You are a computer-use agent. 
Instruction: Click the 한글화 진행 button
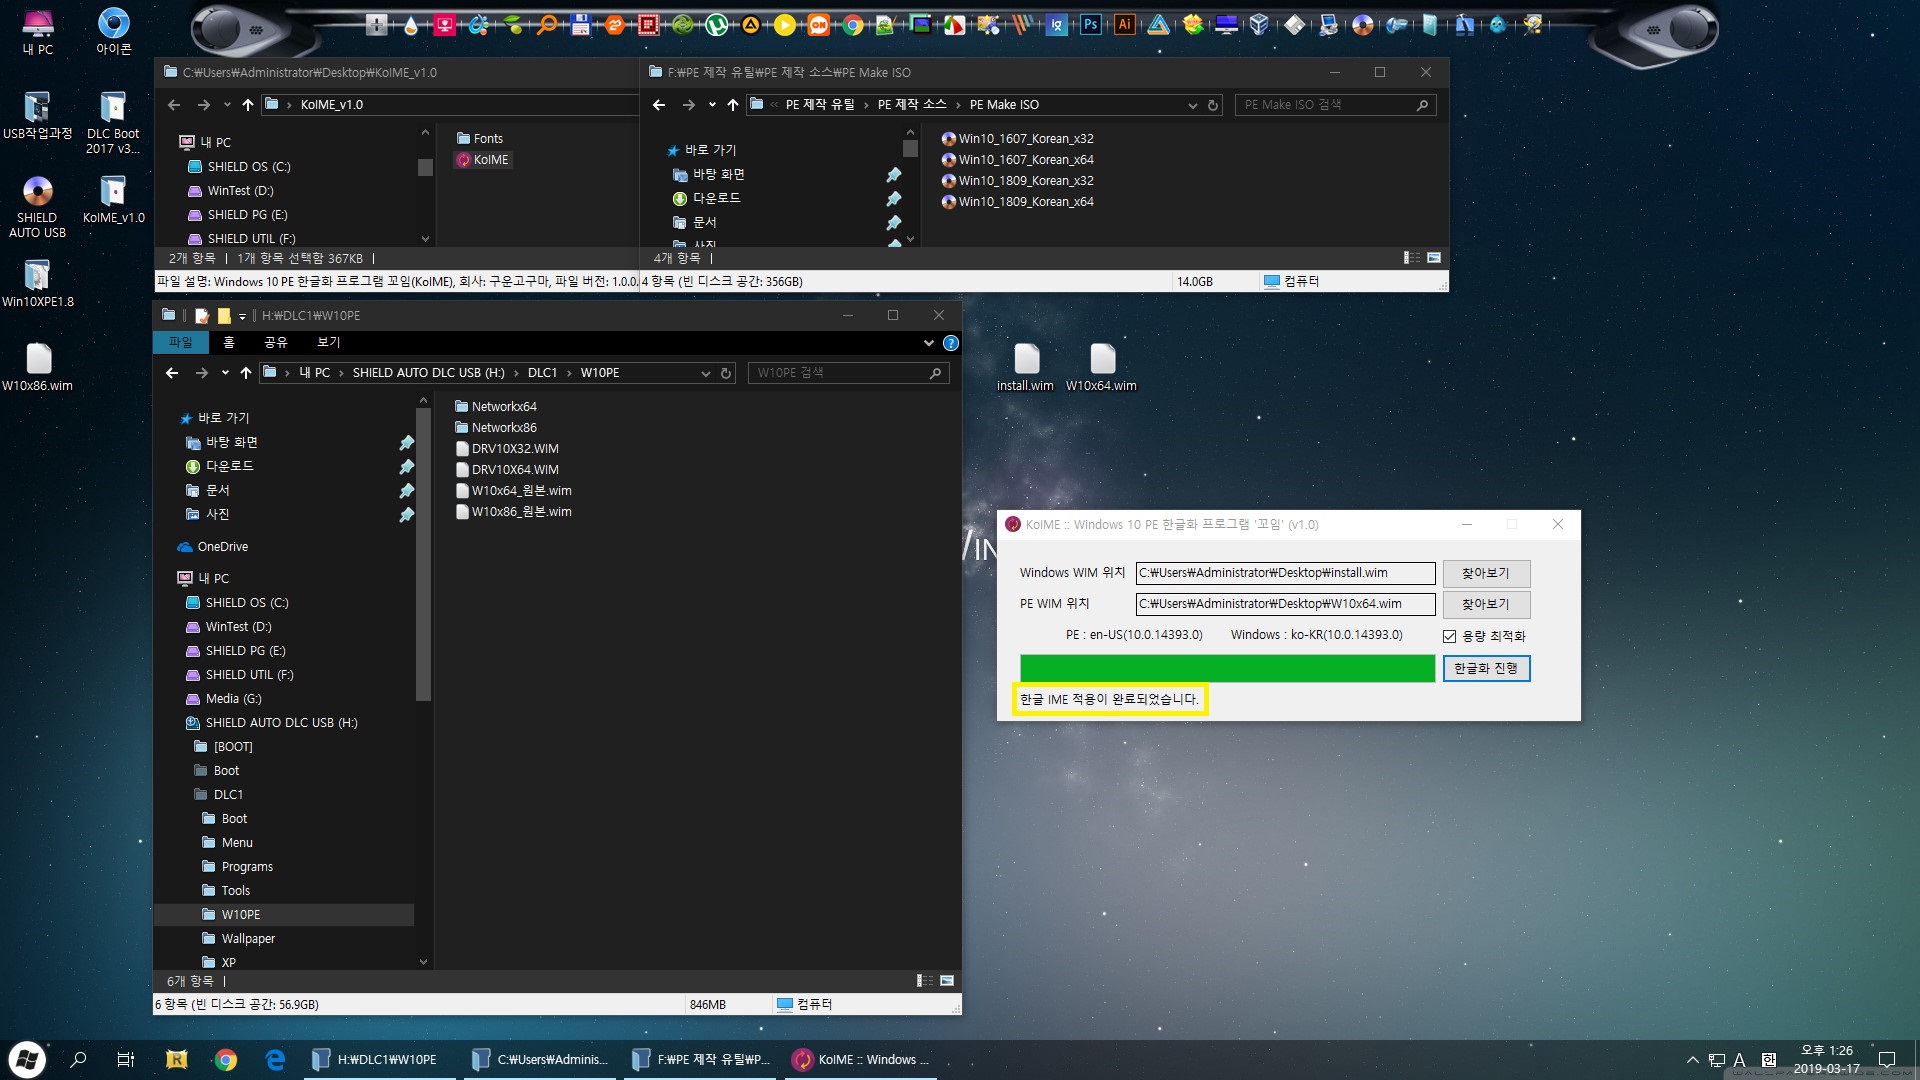[1486, 669]
